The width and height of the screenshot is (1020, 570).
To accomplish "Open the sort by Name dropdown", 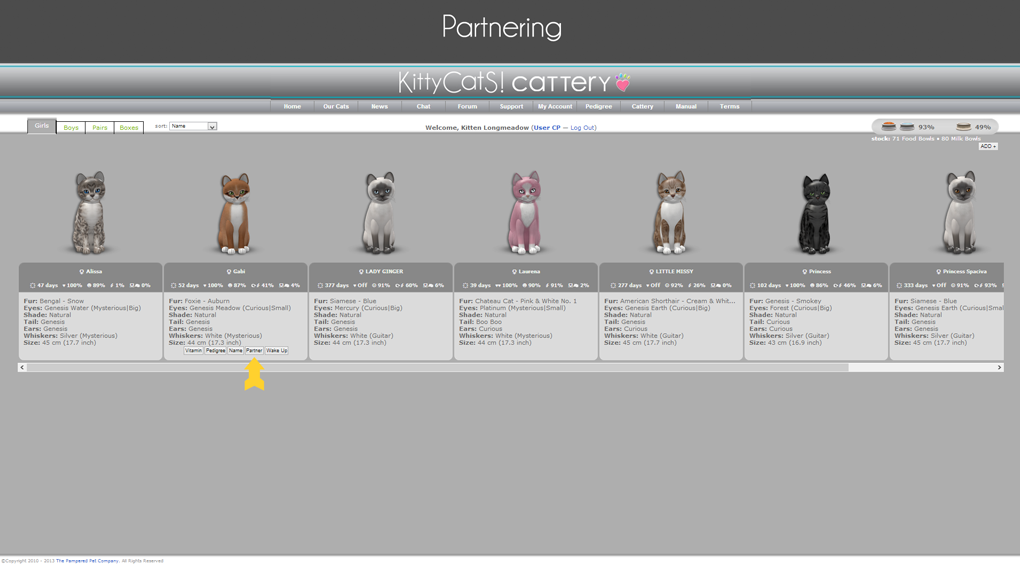I will click(192, 127).
